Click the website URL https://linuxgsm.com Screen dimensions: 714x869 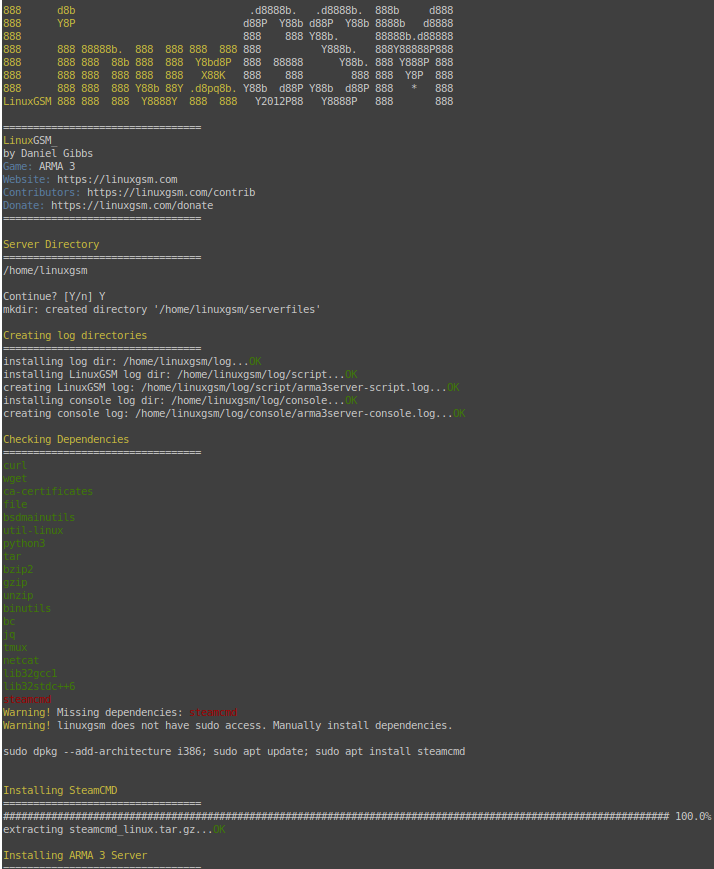coord(117,180)
